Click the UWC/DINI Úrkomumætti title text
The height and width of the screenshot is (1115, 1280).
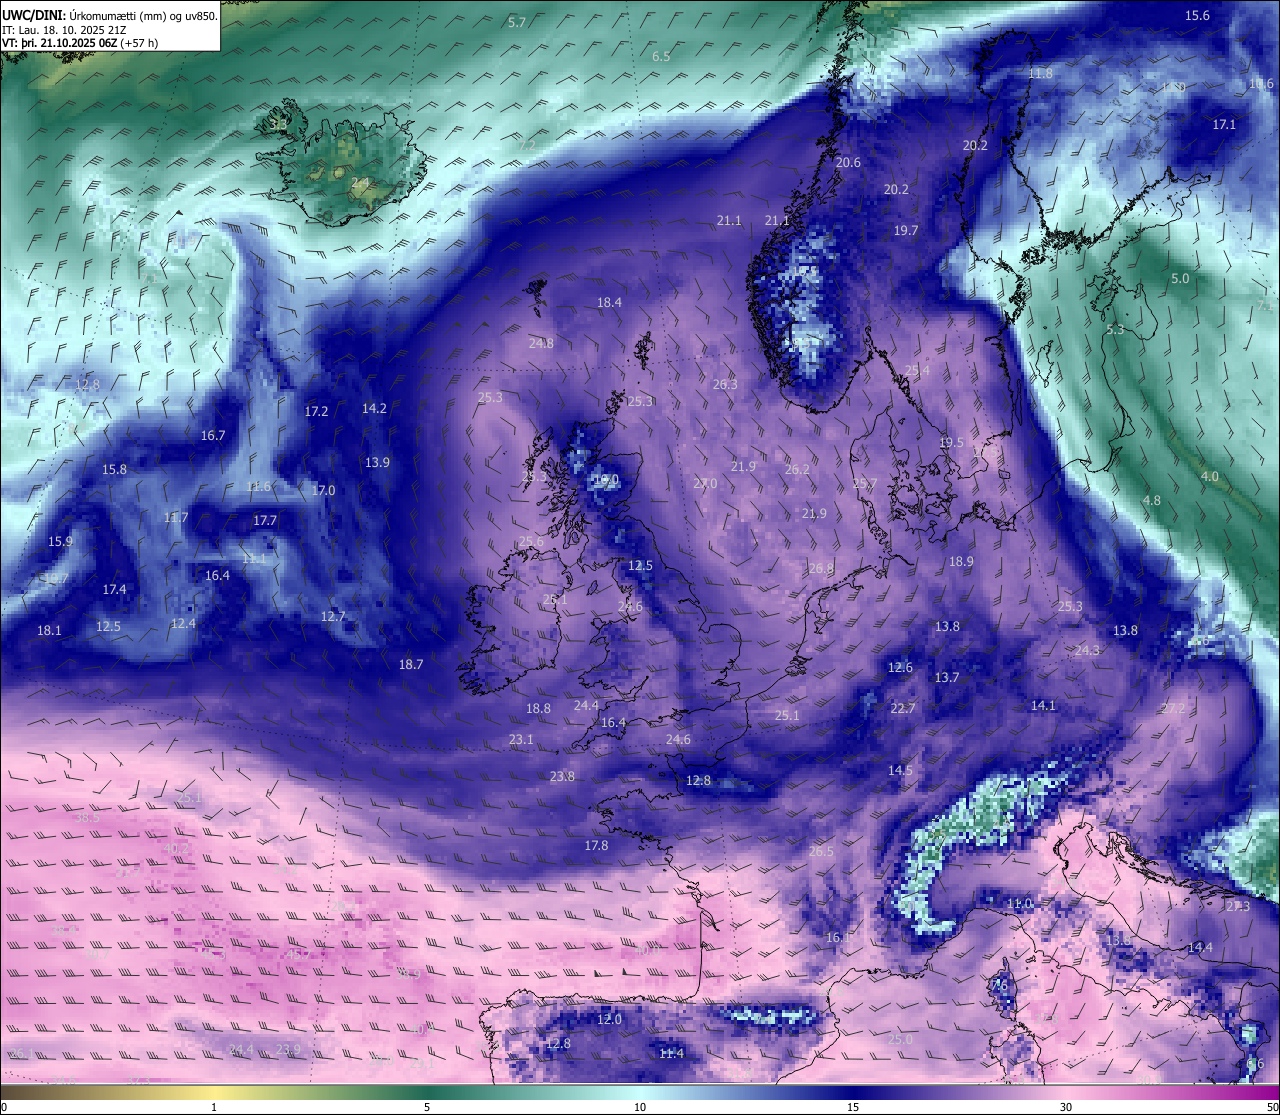[x=110, y=15]
